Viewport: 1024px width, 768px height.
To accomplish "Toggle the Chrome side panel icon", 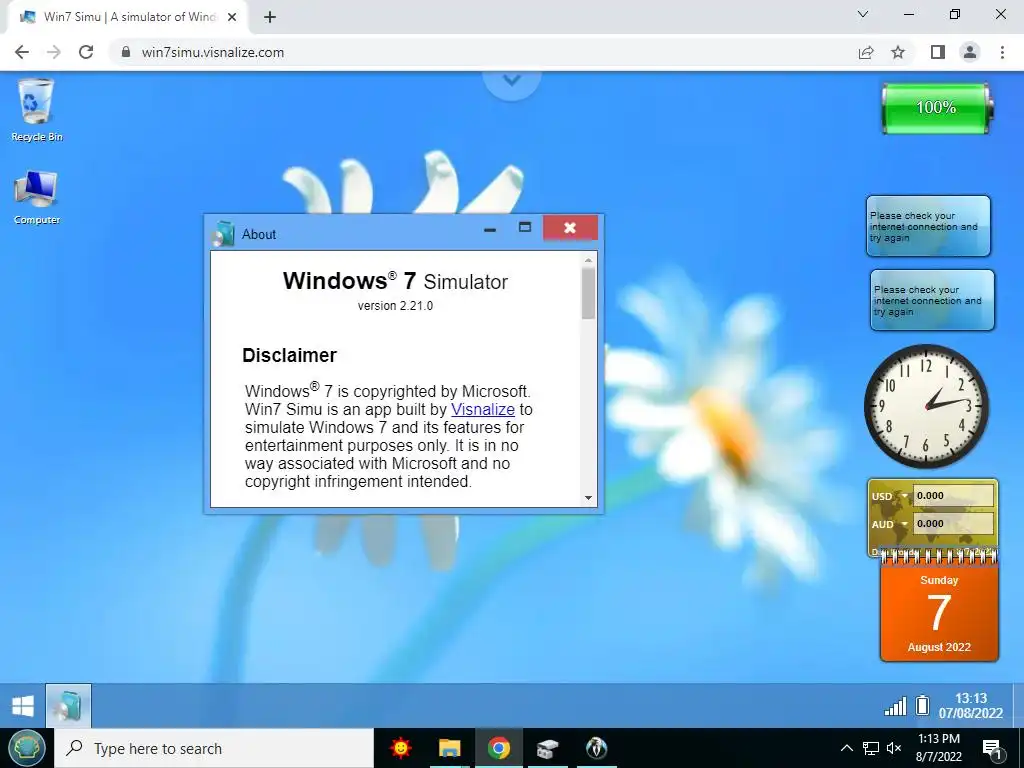I will pos(938,52).
